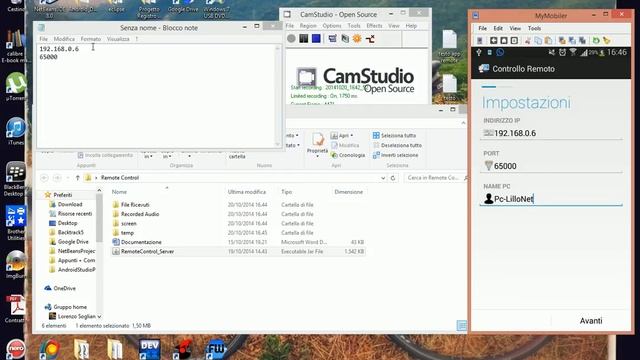Click the MyMobiler home icon
This screenshot has width=640, height=360.
[x=504, y=40]
